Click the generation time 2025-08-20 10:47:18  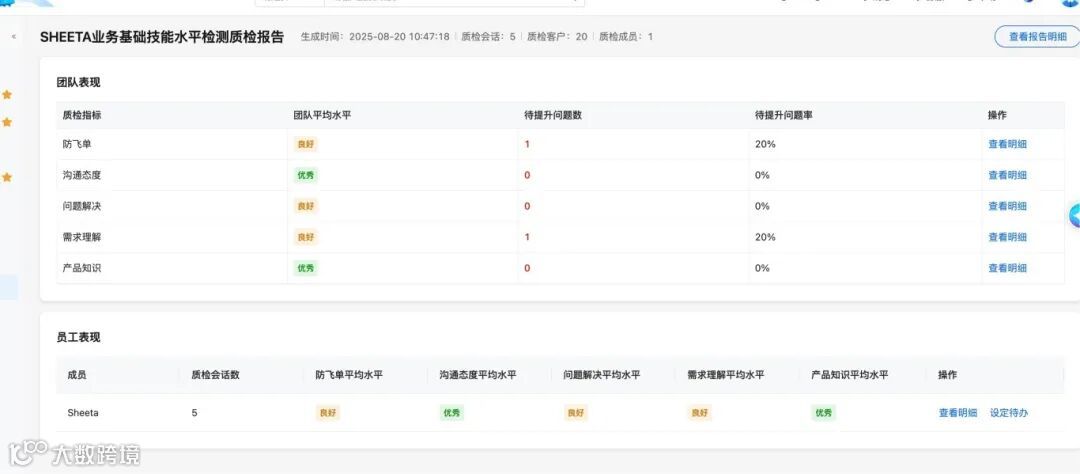[399, 37]
